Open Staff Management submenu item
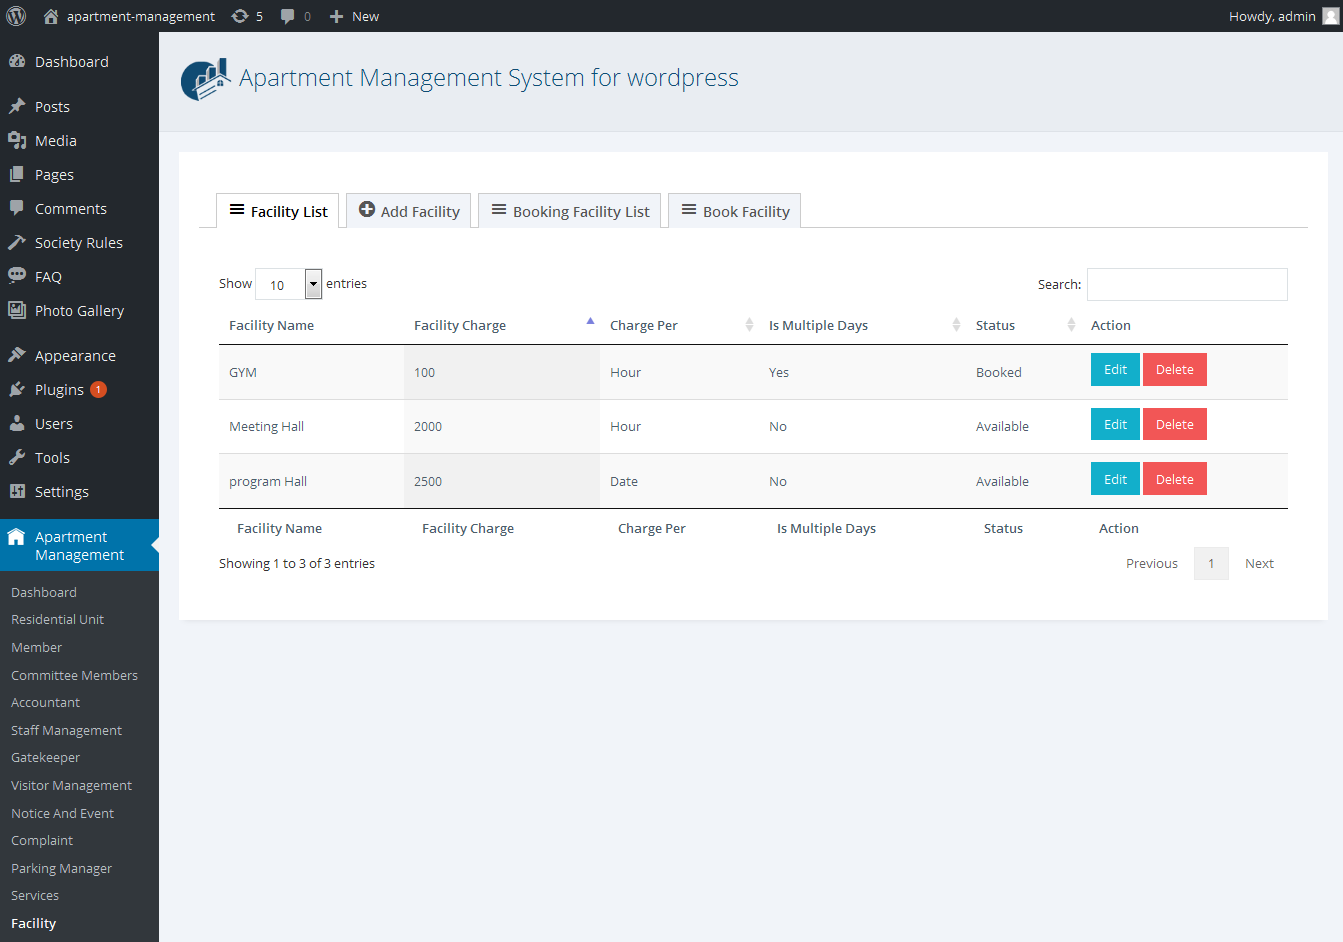Image resolution: width=1343 pixels, height=942 pixels. 66,731
